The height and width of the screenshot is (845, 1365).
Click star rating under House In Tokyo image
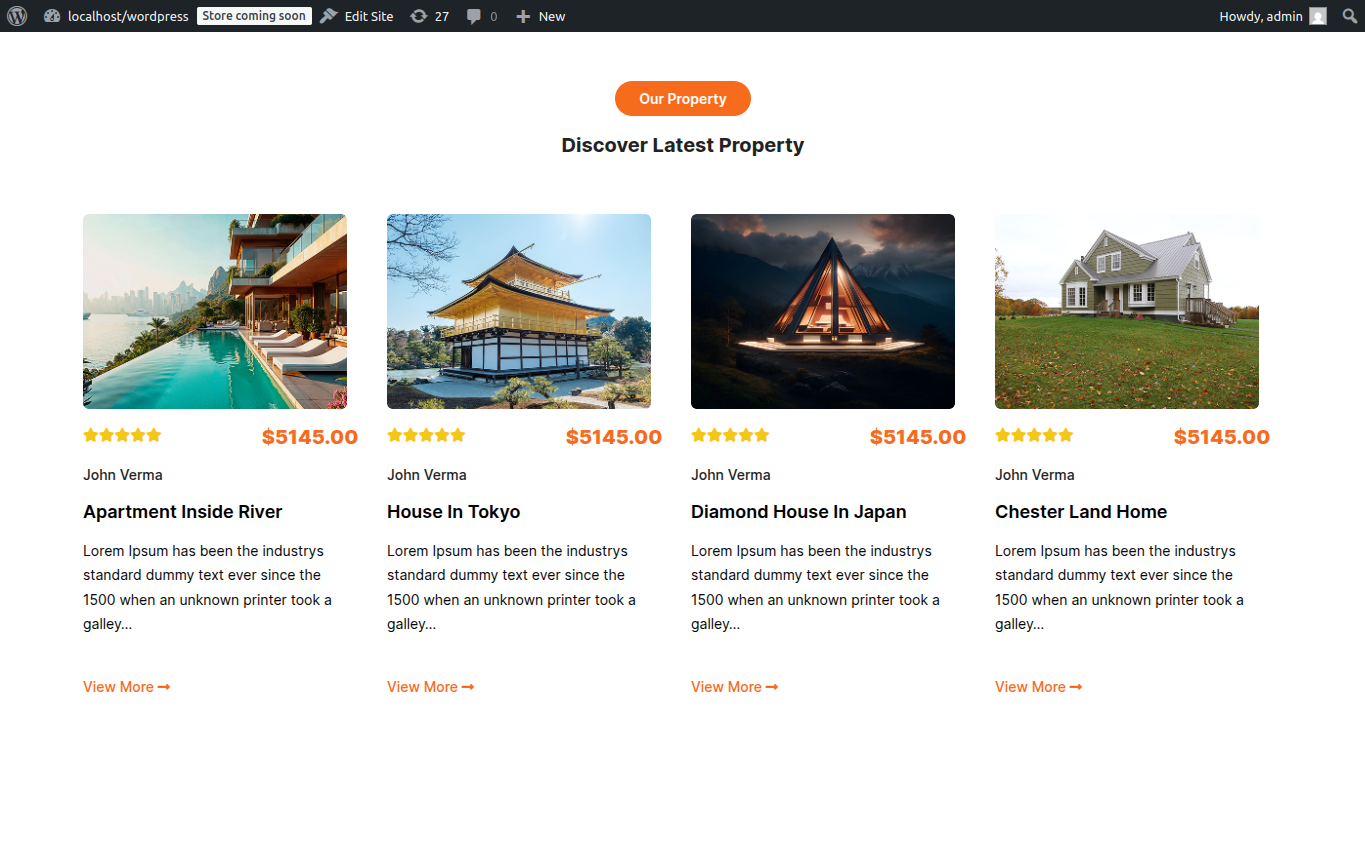pos(426,435)
